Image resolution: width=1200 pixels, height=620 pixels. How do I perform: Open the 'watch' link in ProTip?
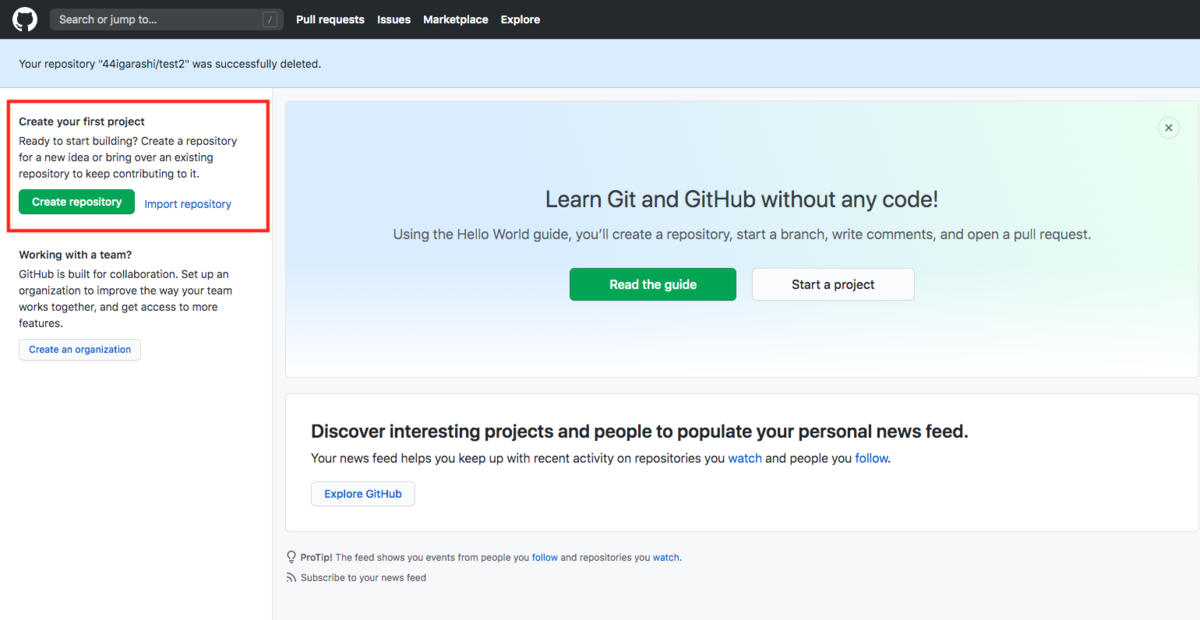(667, 557)
